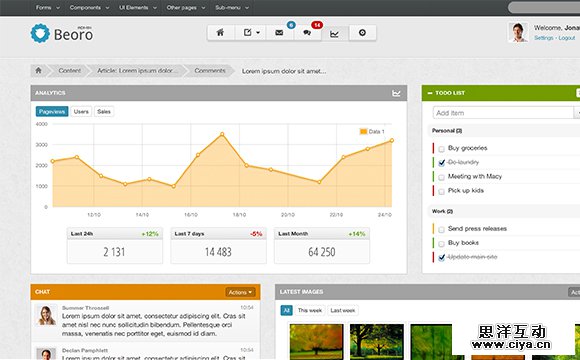Click the Declan Pamphlett chat name

point(85,350)
